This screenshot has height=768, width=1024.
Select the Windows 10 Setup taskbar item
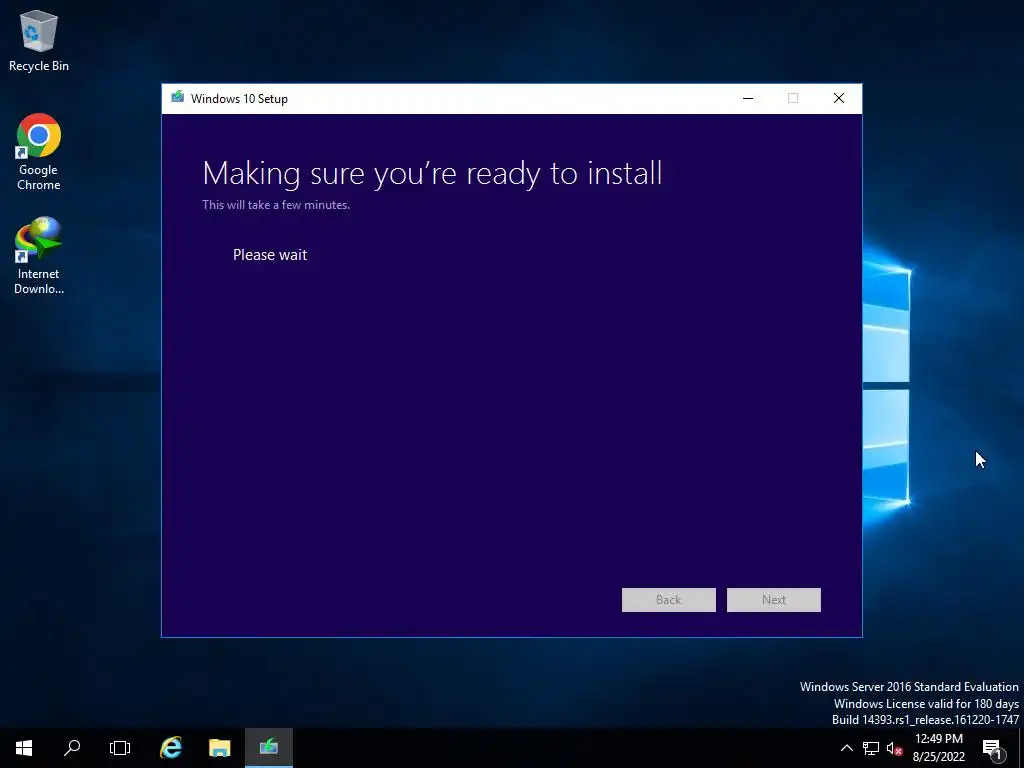pos(268,748)
